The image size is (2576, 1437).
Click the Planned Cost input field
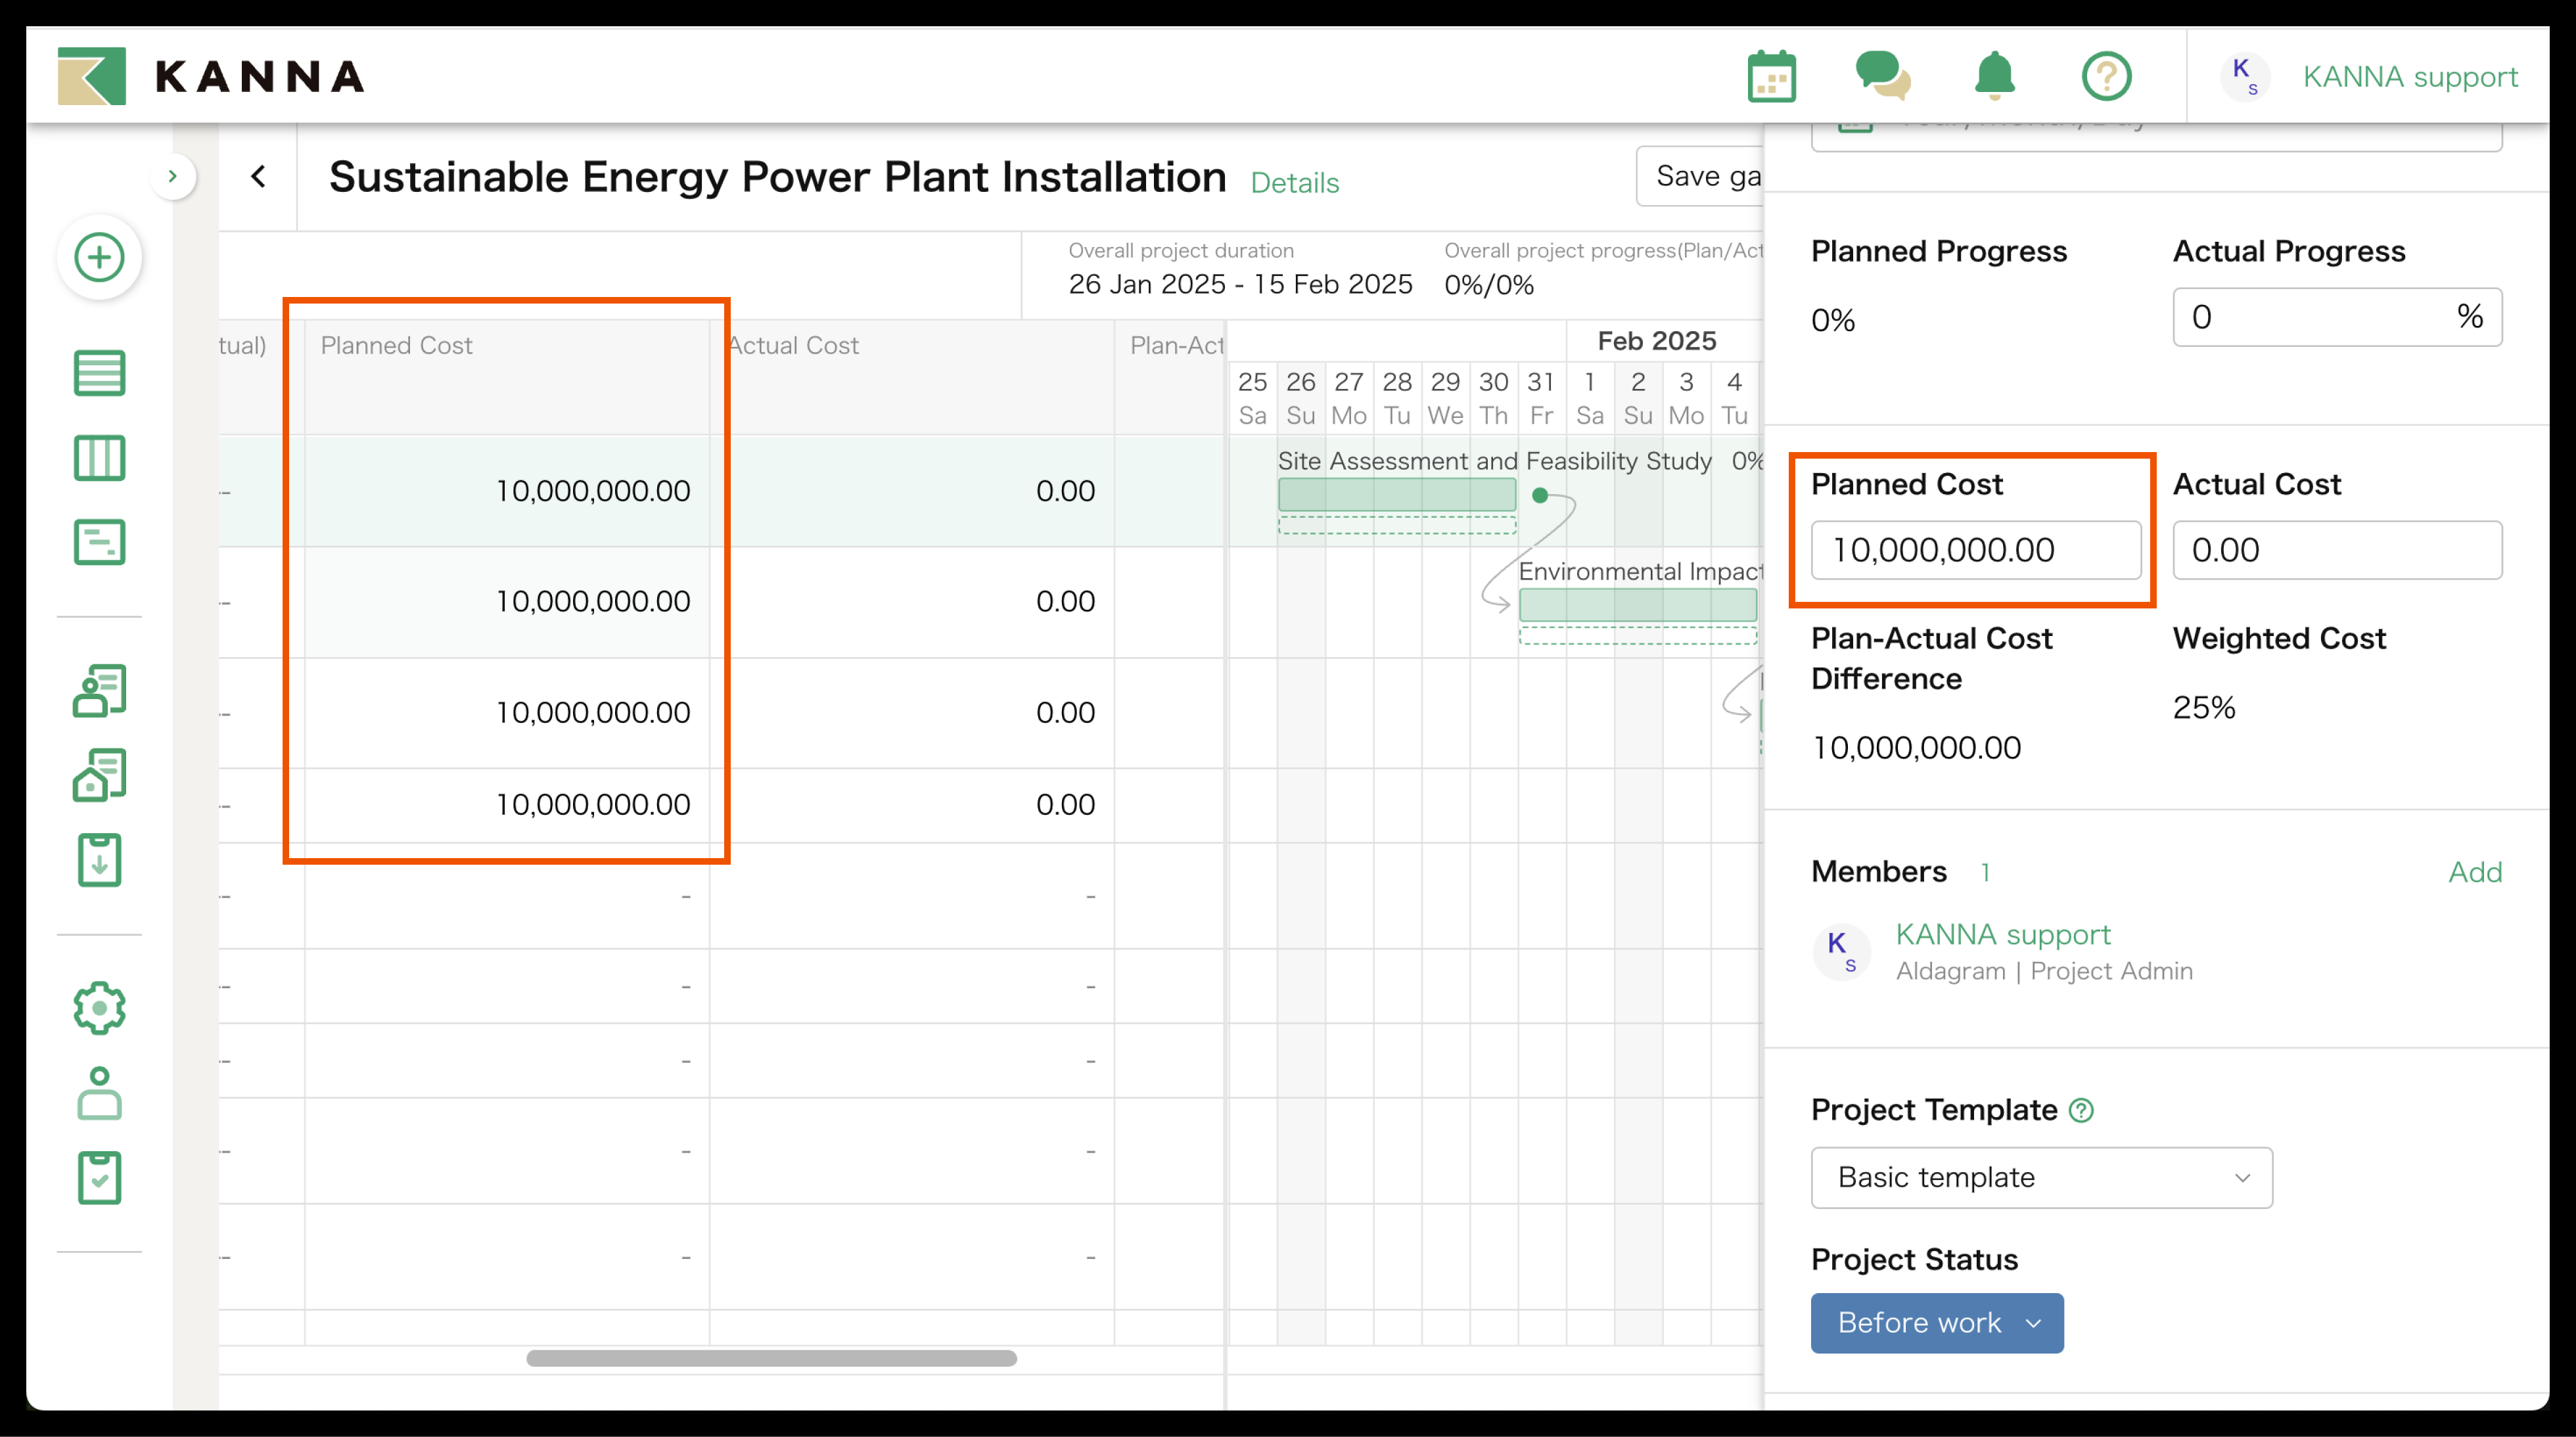1975,550
